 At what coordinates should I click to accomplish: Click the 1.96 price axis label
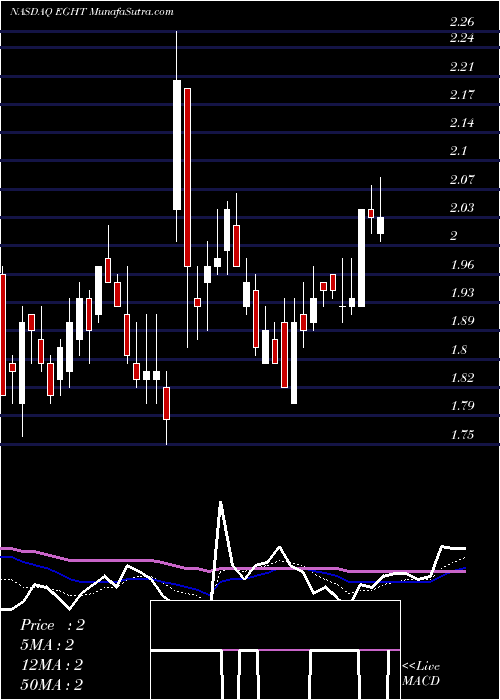pos(462,264)
